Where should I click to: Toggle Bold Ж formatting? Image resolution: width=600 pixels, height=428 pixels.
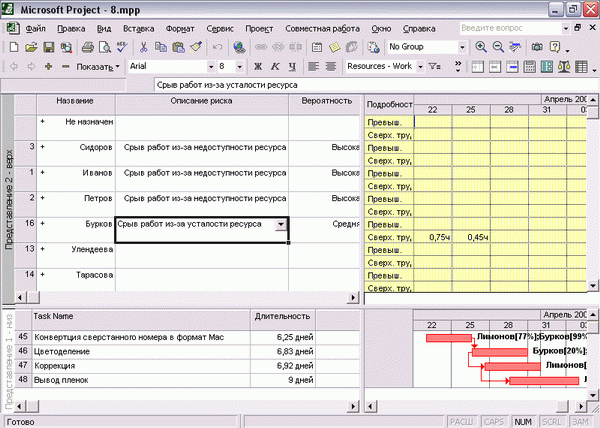point(258,67)
